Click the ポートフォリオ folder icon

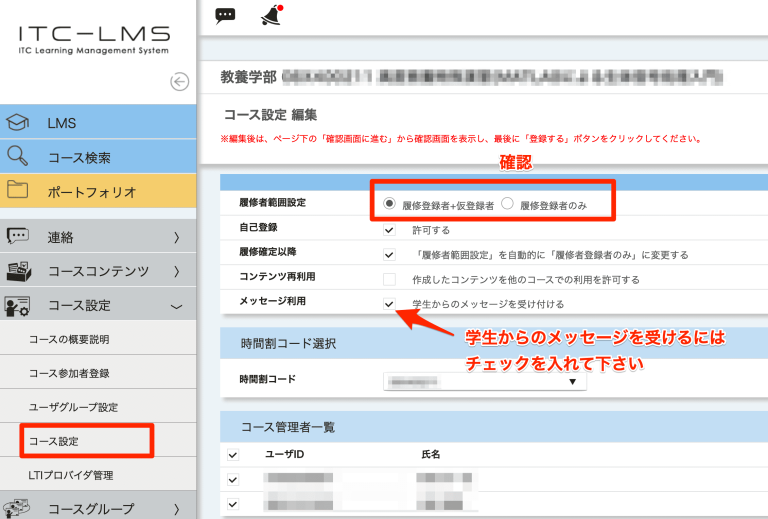(x=18, y=191)
